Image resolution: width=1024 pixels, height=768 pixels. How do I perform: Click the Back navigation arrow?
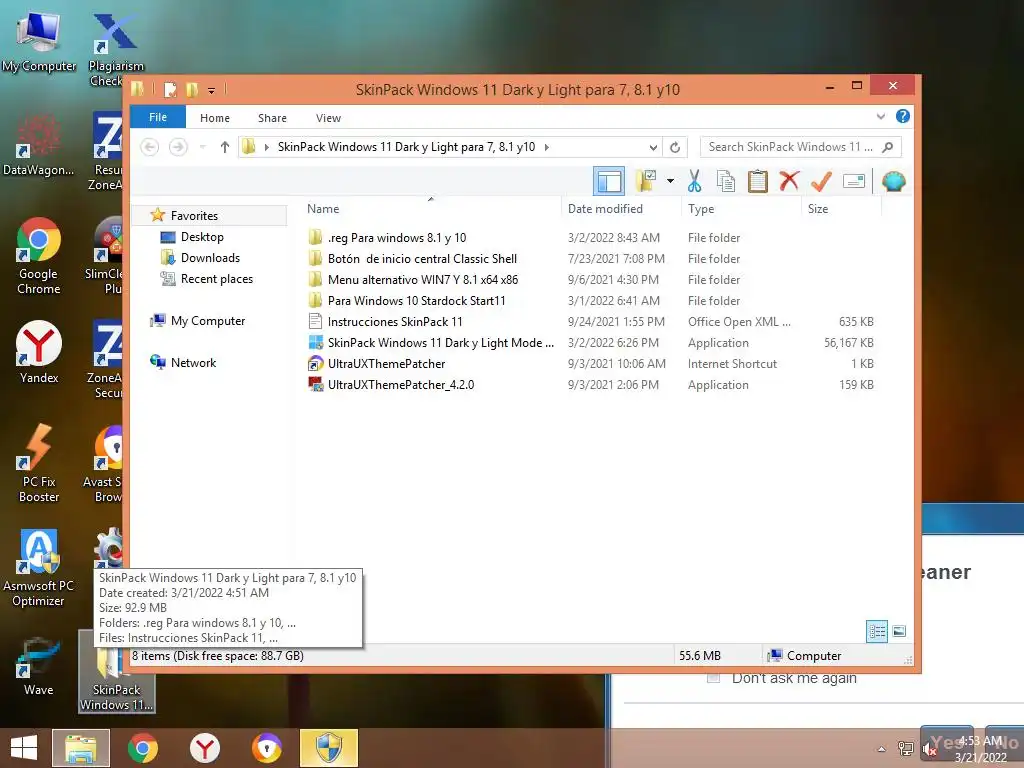(150, 147)
